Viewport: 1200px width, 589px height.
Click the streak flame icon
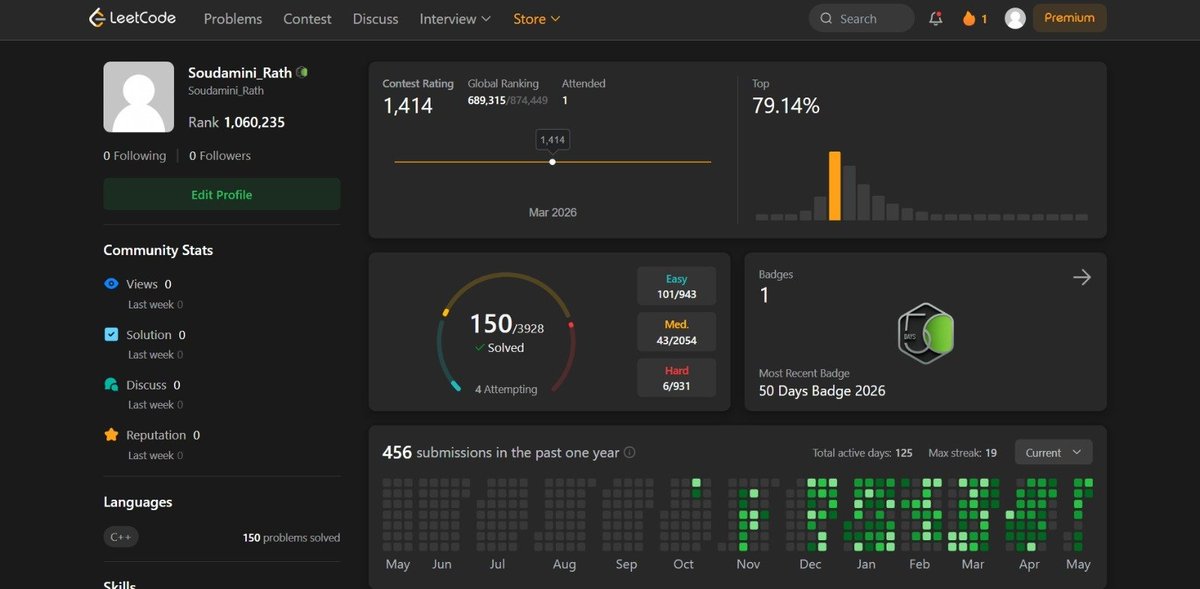[968, 18]
